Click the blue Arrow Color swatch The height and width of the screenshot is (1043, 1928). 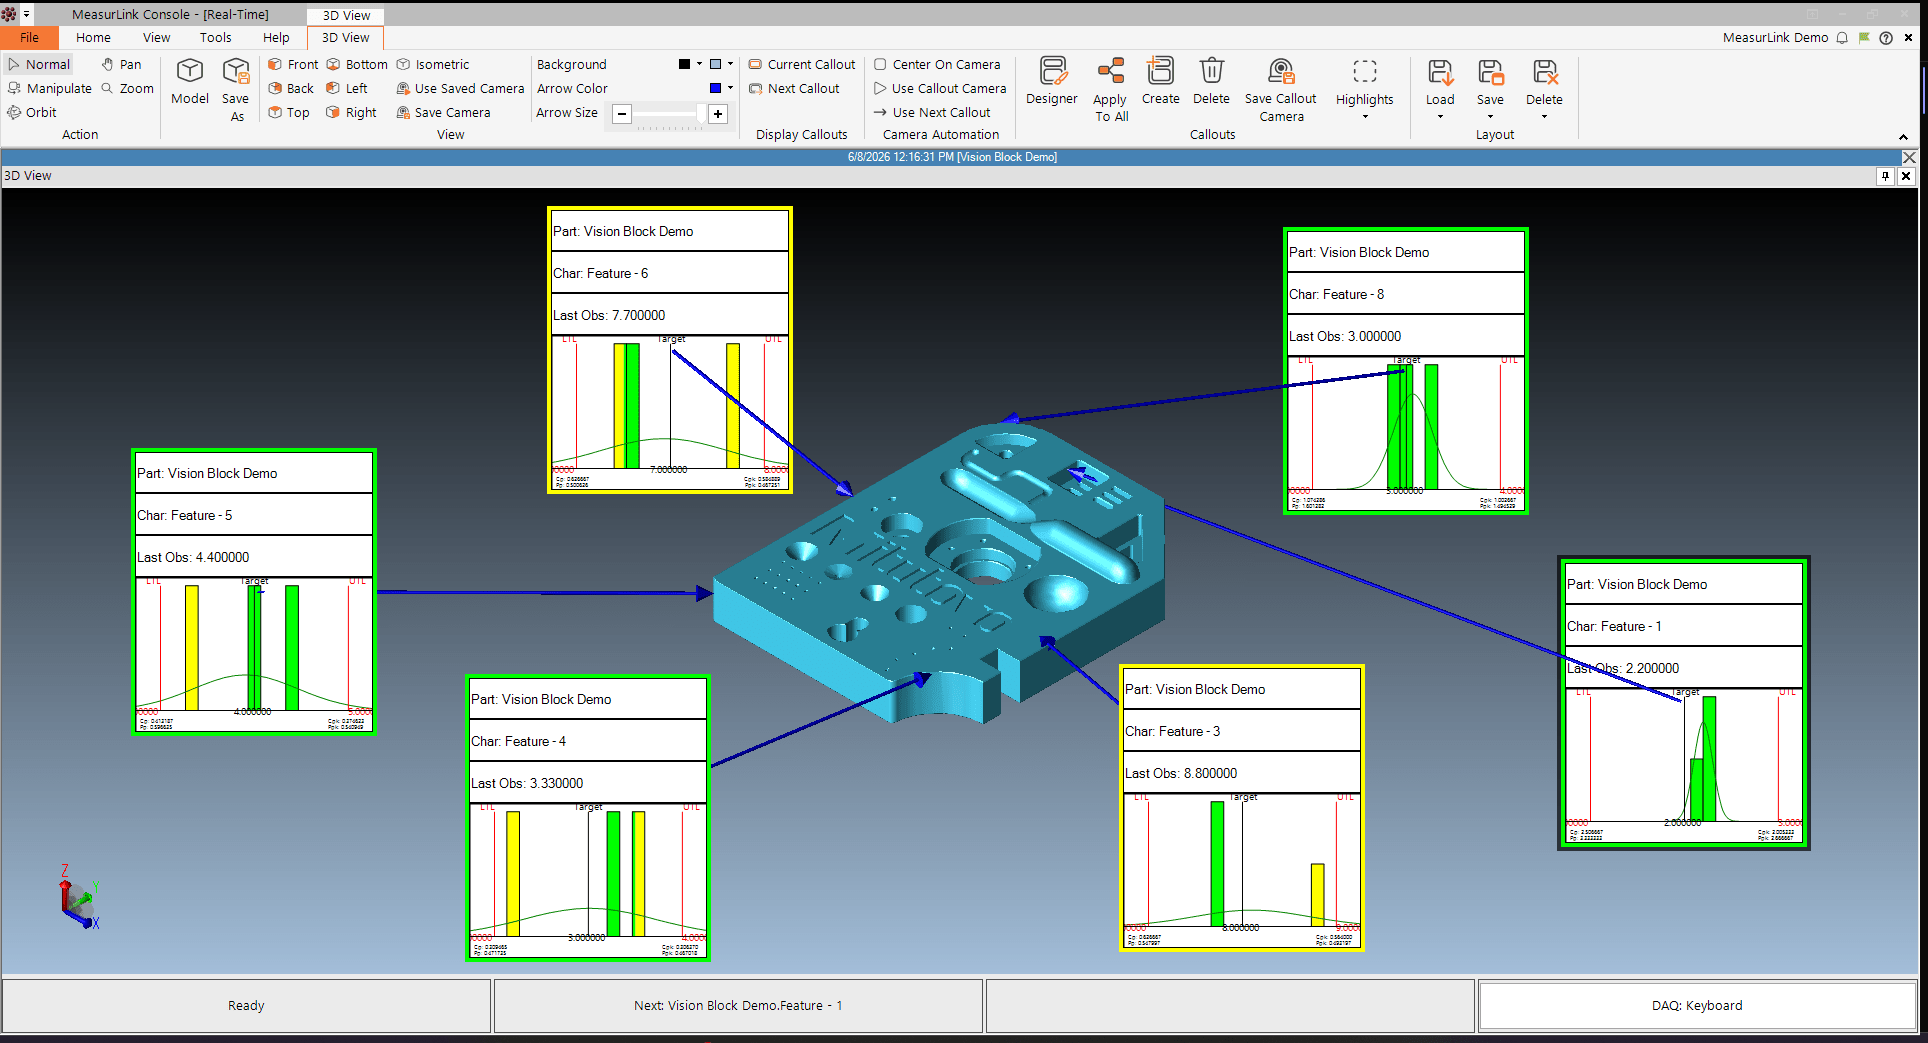coord(716,88)
